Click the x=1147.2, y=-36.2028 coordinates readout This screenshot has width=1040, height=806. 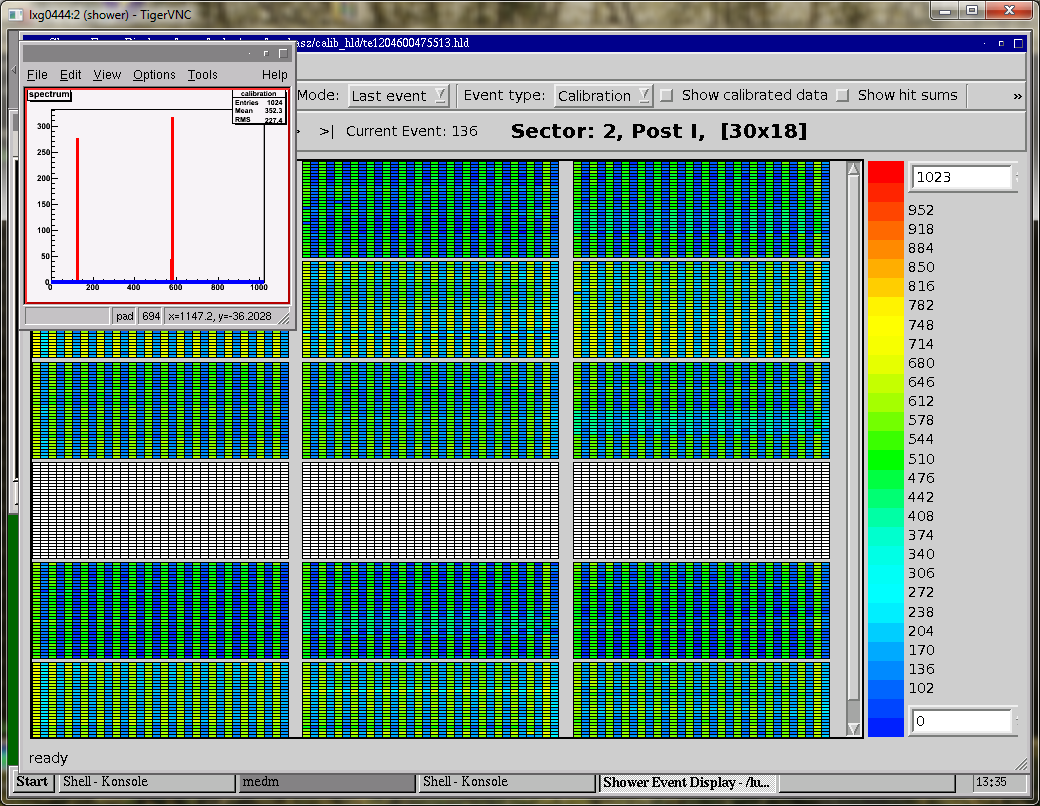[220, 316]
